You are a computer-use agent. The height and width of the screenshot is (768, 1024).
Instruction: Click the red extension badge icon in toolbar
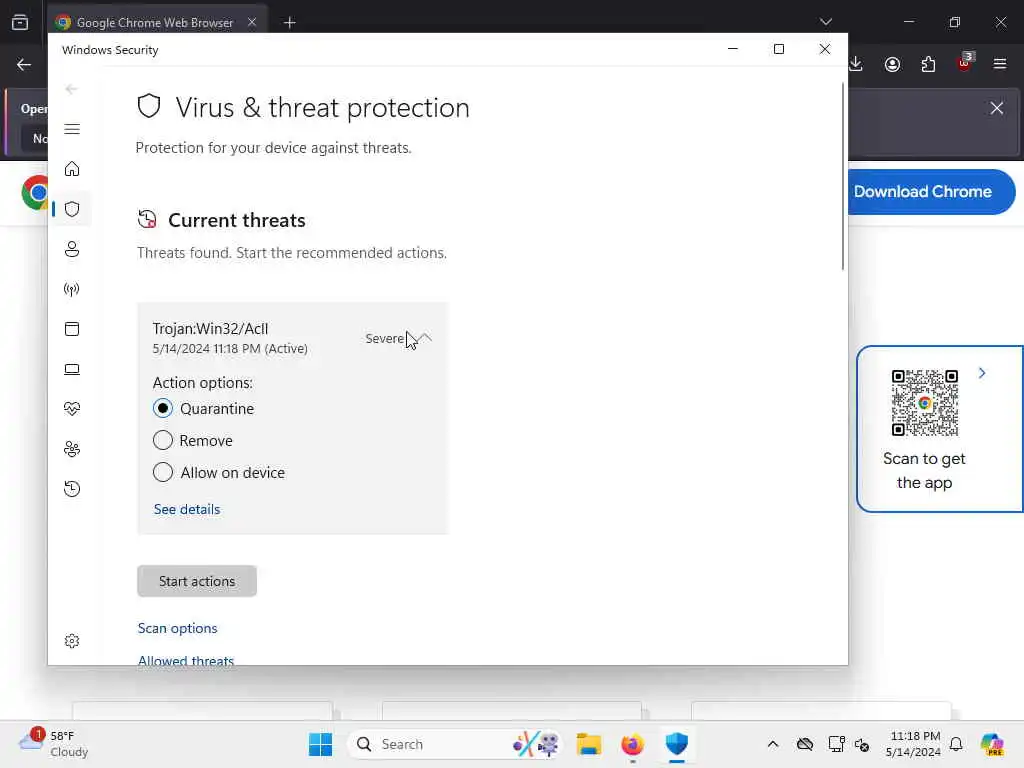pyautogui.click(x=965, y=63)
